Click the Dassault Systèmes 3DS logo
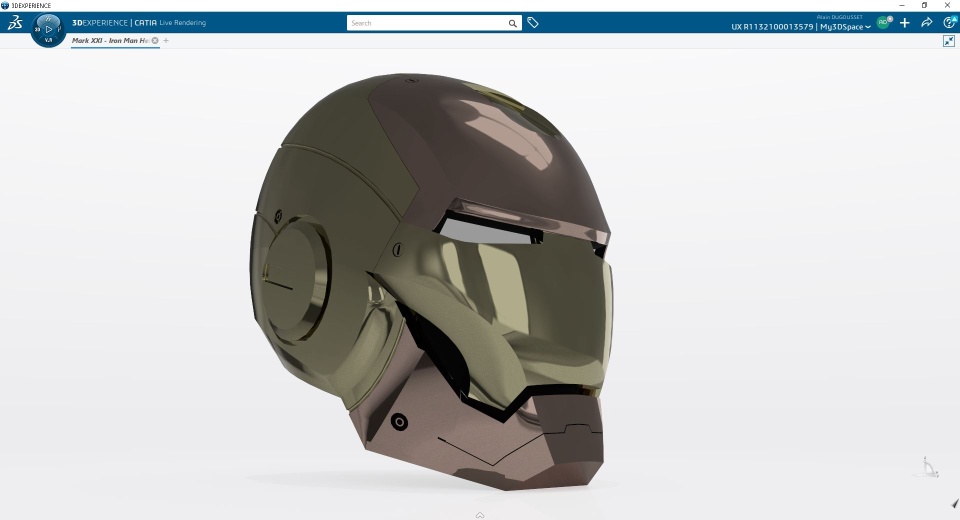Image resolution: width=960 pixels, height=520 pixels. 15,23
